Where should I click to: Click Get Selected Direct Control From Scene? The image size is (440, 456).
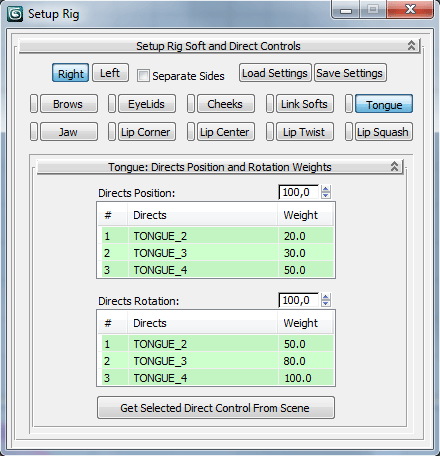[x=216, y=407]
